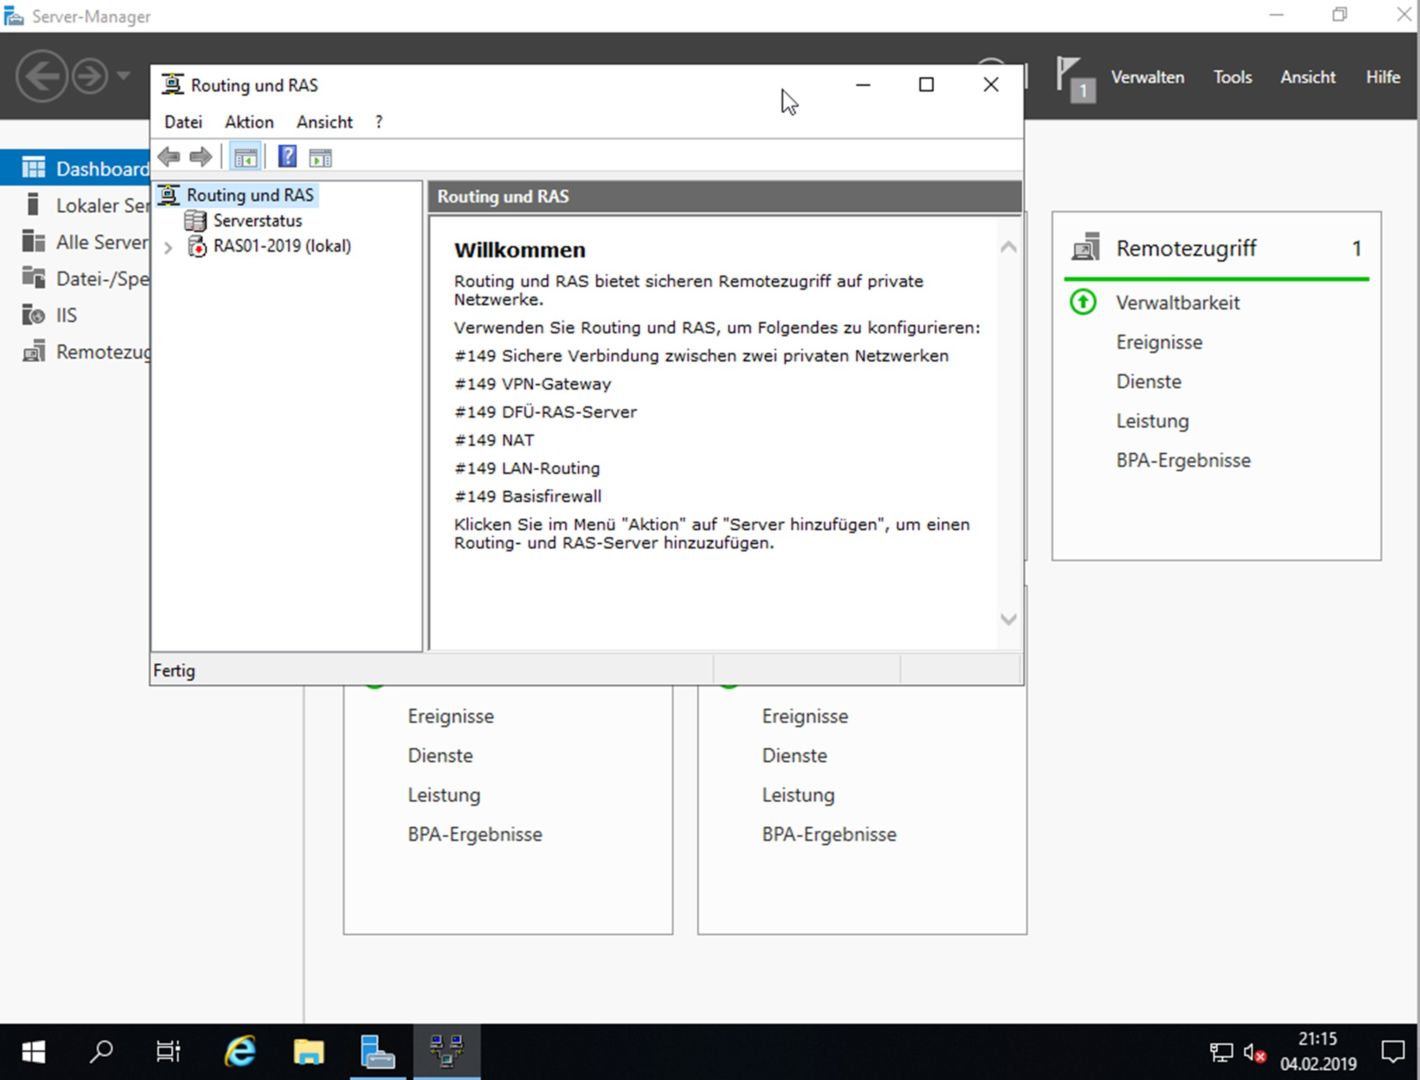The image size is (1420, 1080).
Task: Select Dashboard in Server-Manager sidebar
Action: tap(76, 168)
